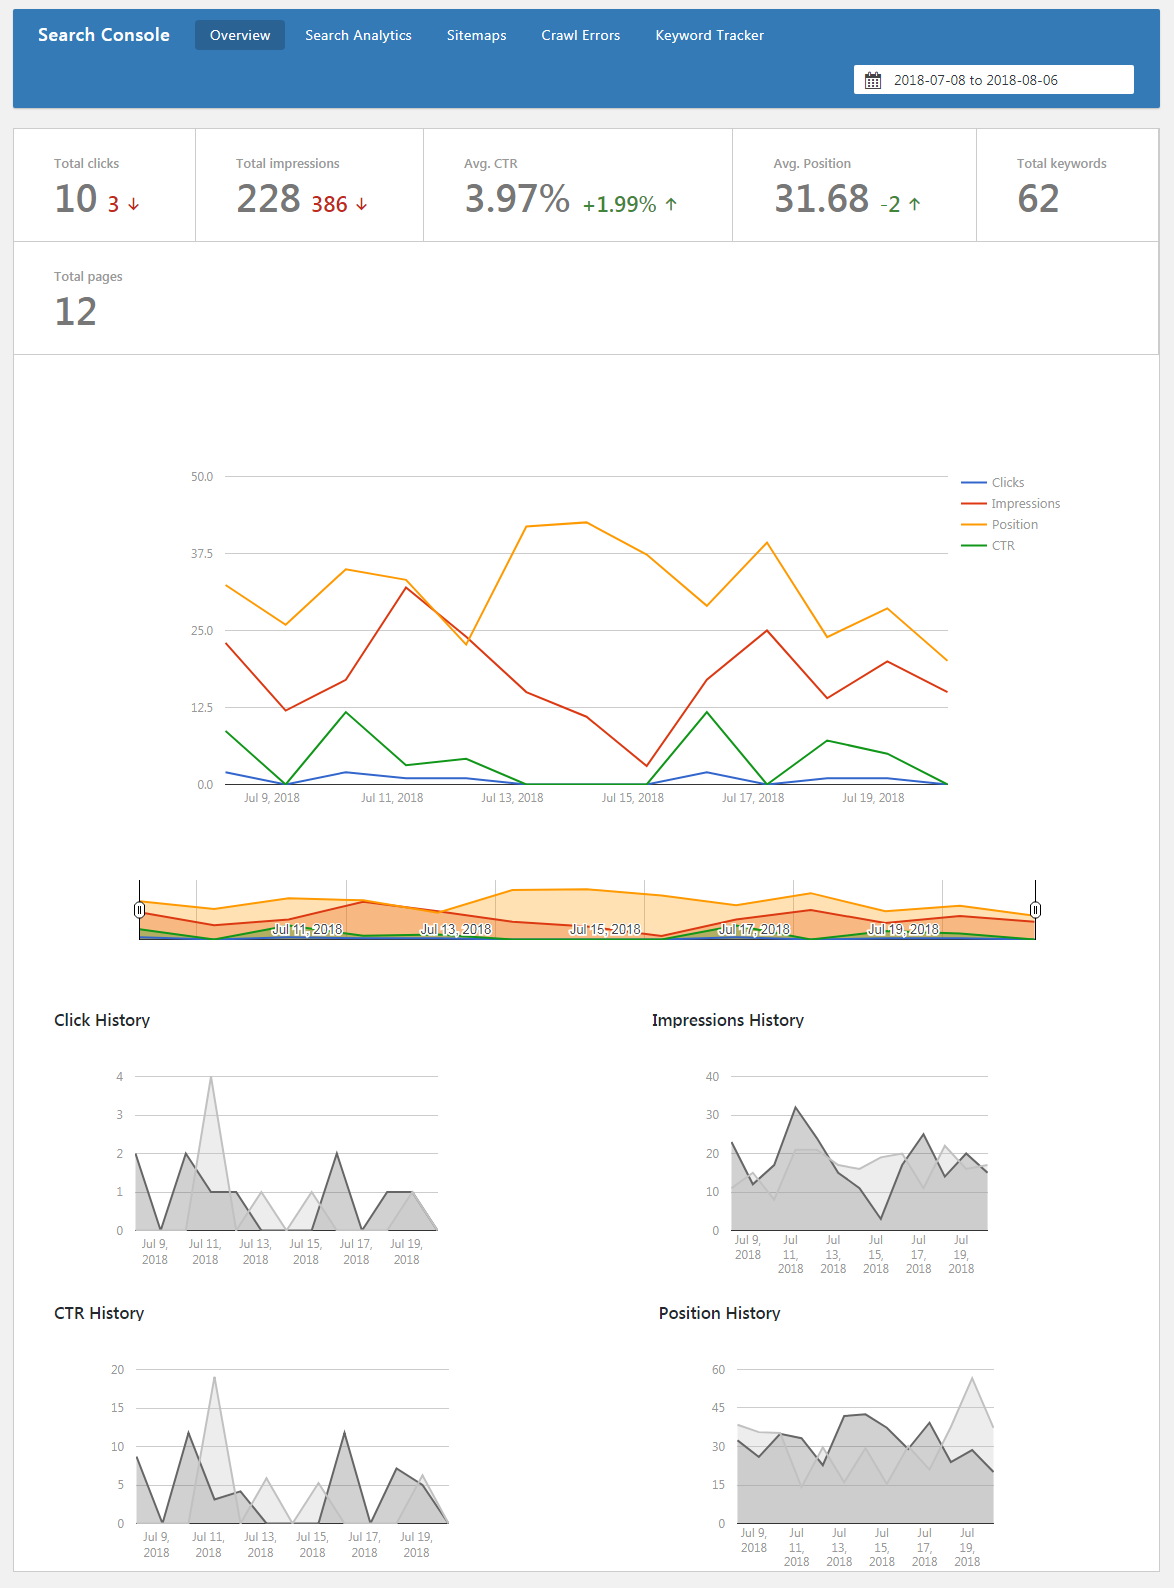Click the Total pages value 12
1174x1588 pixels.
point(76,312)
